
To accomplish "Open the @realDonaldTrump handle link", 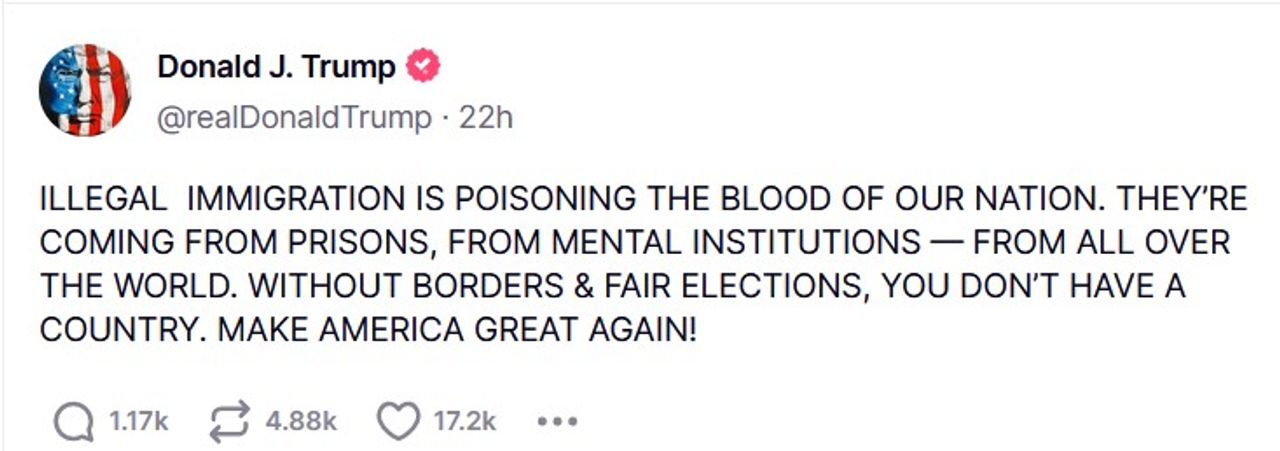I will [x=293, y=118].
